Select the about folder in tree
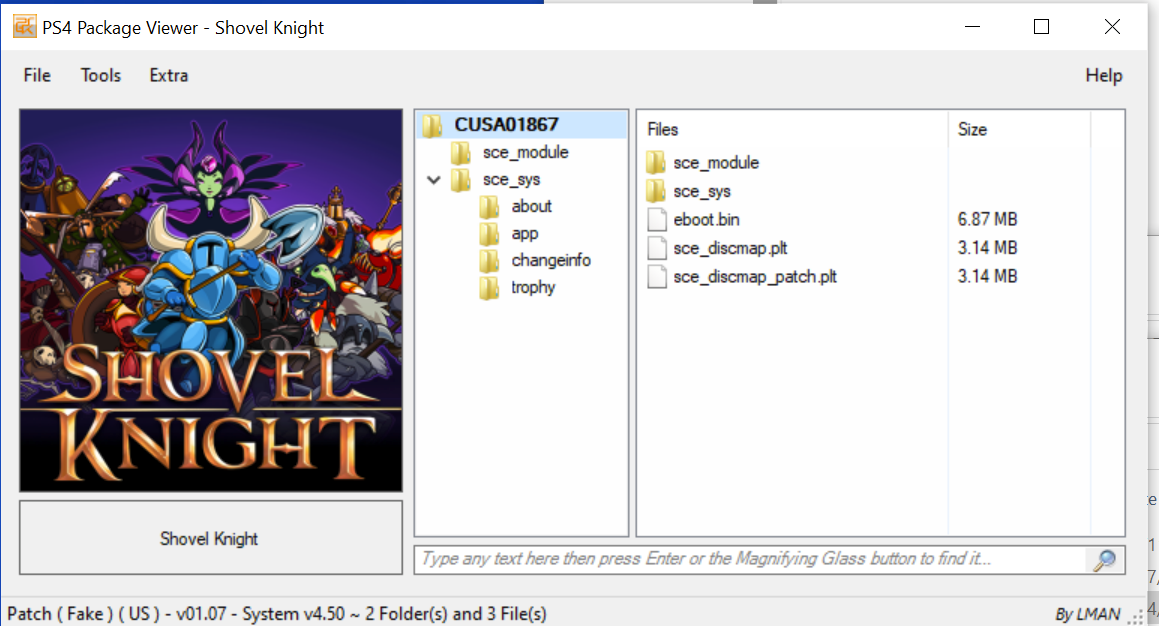 pos(531,206)
